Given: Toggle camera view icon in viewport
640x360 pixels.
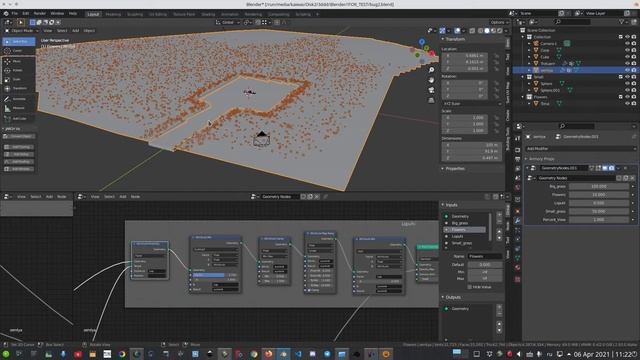Looking at the screenshot, I should tap(431, 90).
